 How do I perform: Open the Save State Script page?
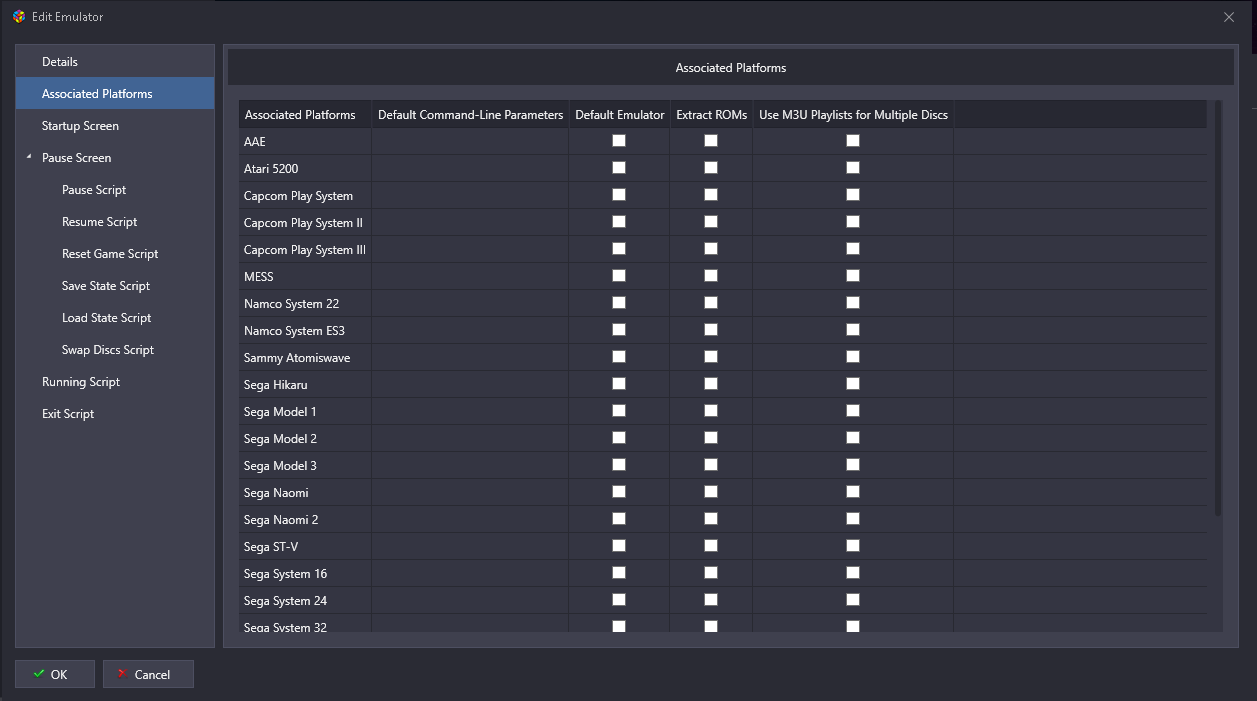106,286
